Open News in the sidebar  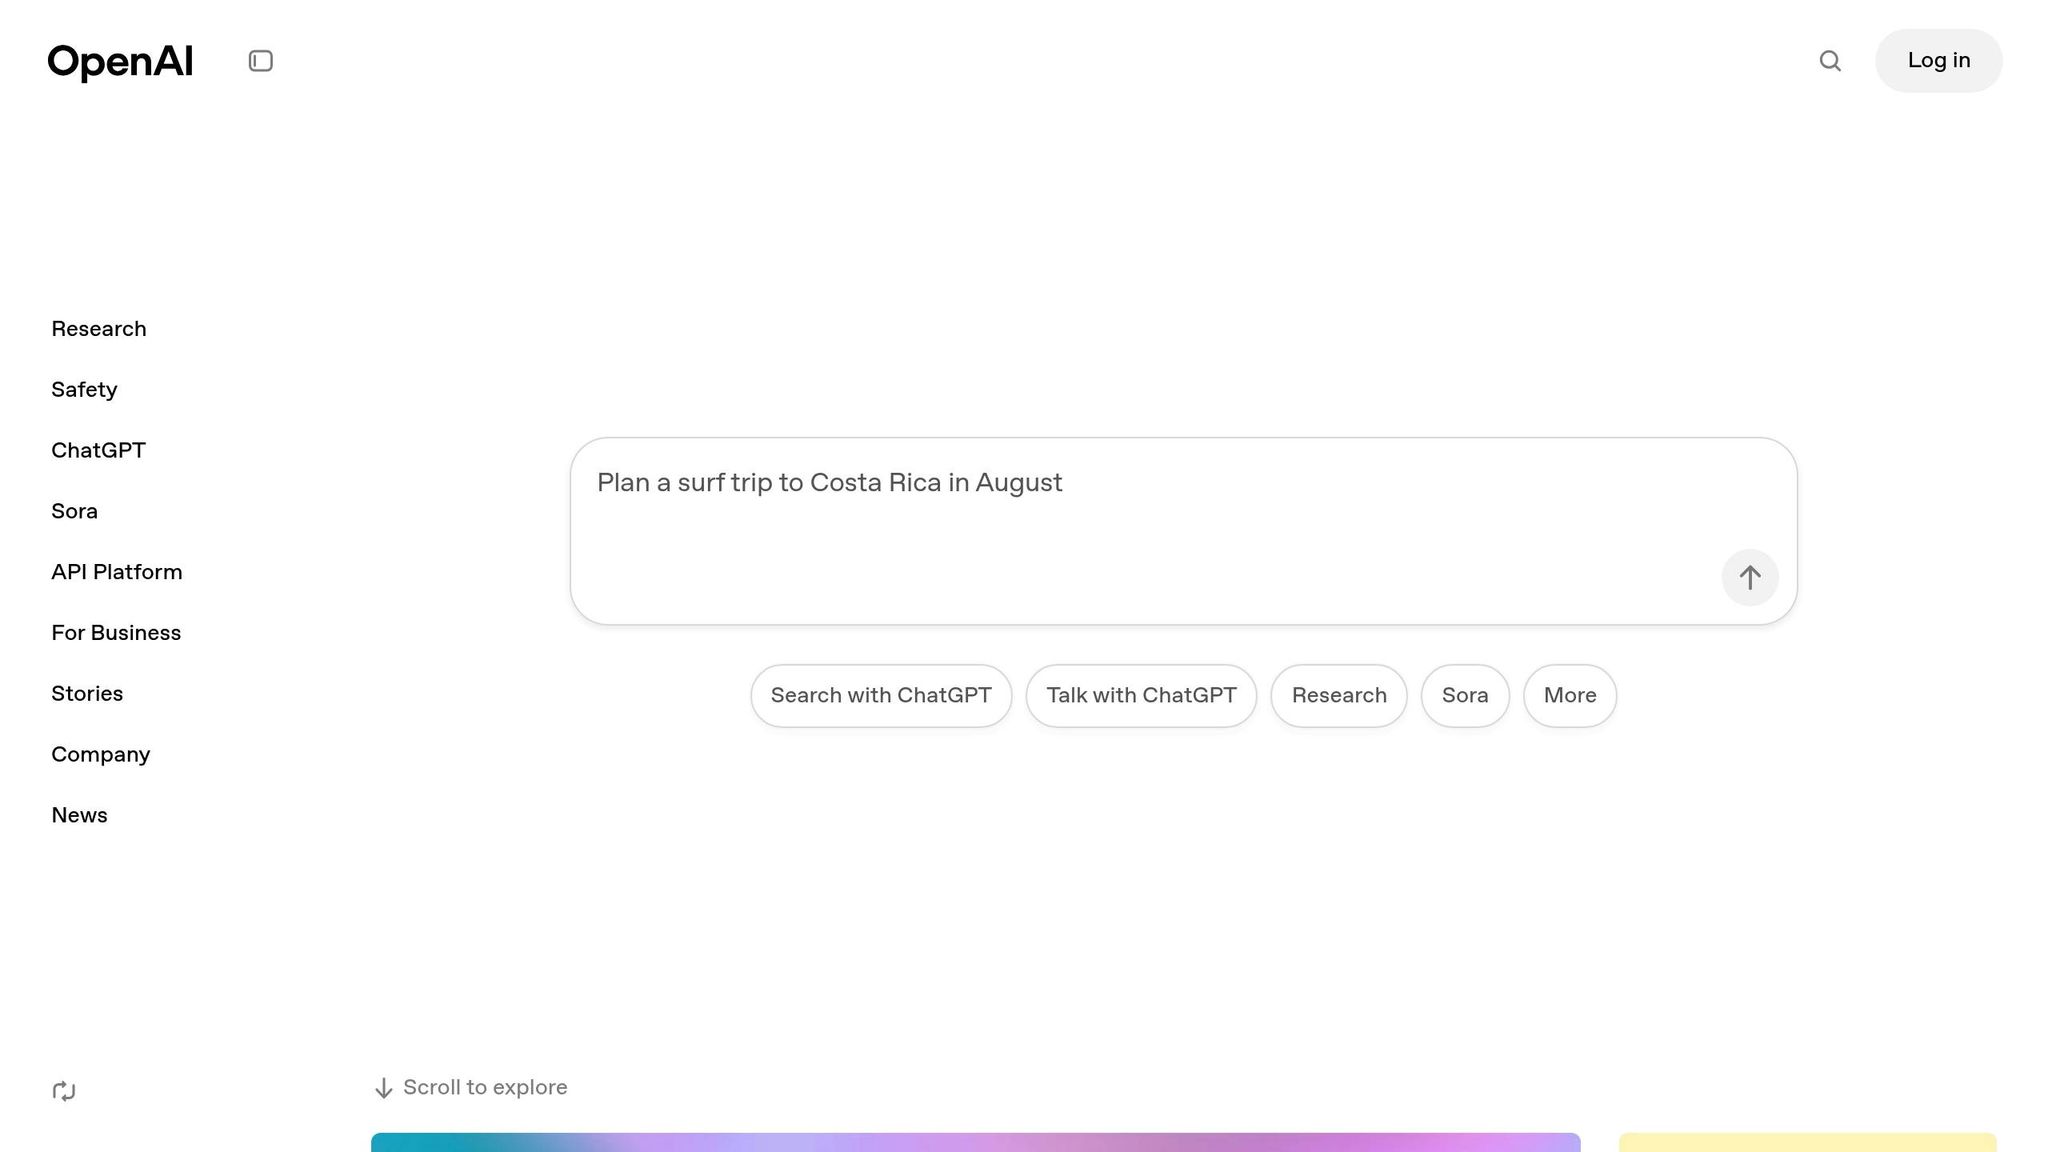[x=79, y=816]
